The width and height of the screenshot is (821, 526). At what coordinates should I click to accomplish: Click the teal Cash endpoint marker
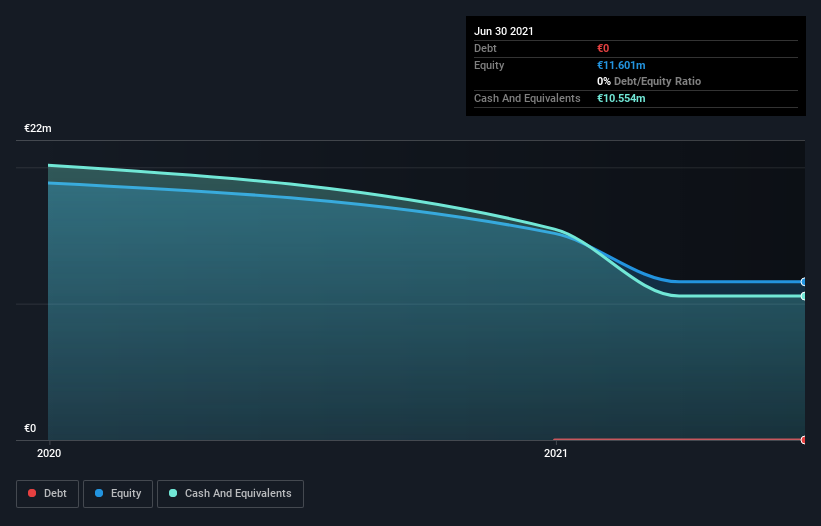pos(804,296)
